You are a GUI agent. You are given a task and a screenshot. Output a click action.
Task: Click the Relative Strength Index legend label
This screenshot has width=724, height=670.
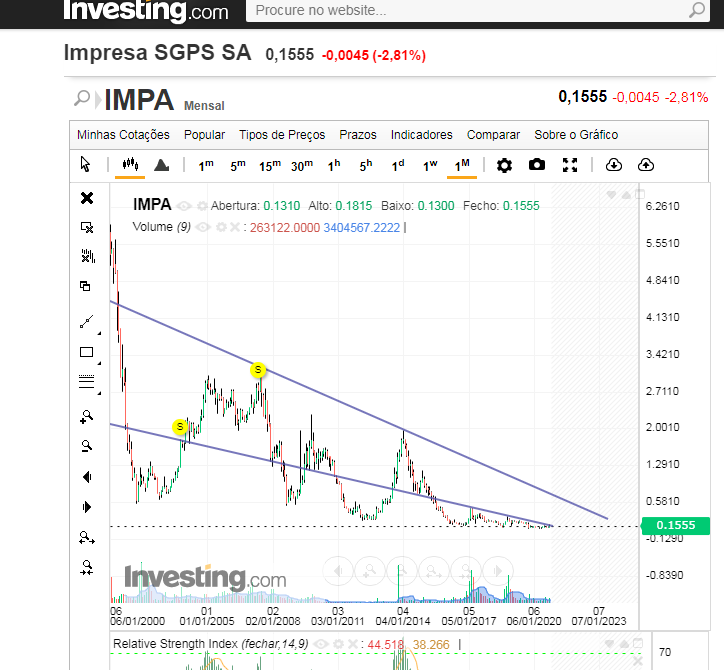211,644
